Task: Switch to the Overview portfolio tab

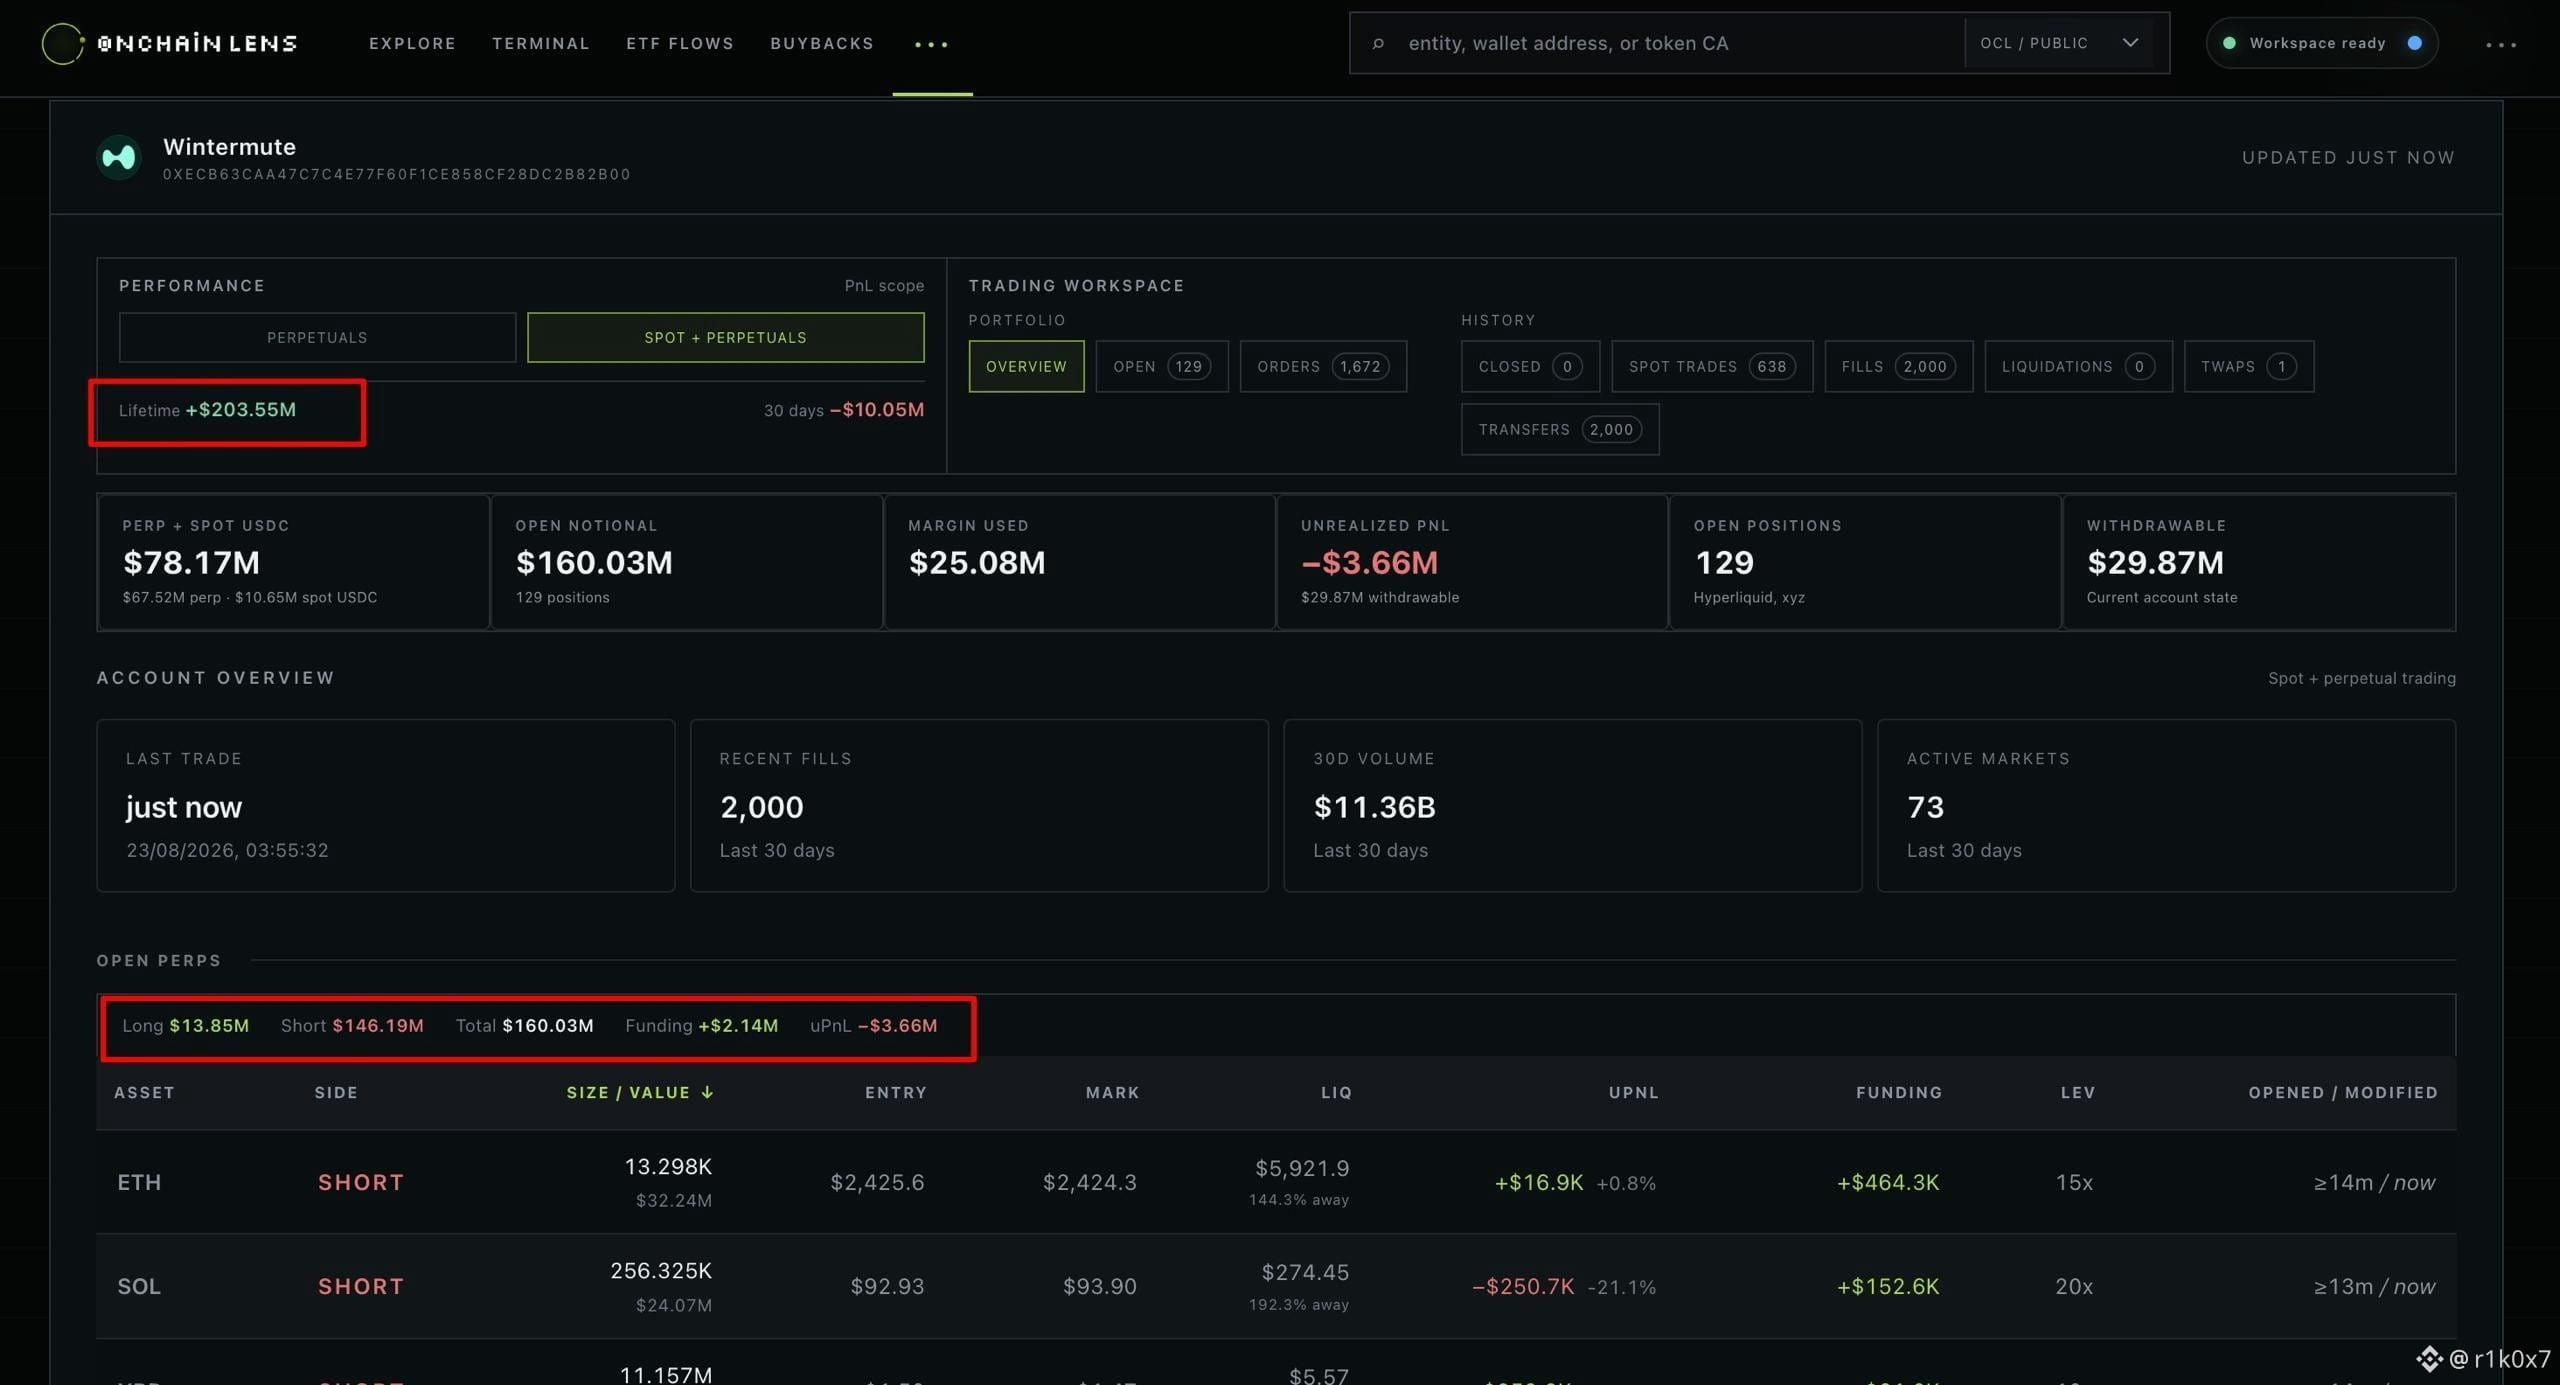Action: pyautogui.click(x=1026, y=366)
